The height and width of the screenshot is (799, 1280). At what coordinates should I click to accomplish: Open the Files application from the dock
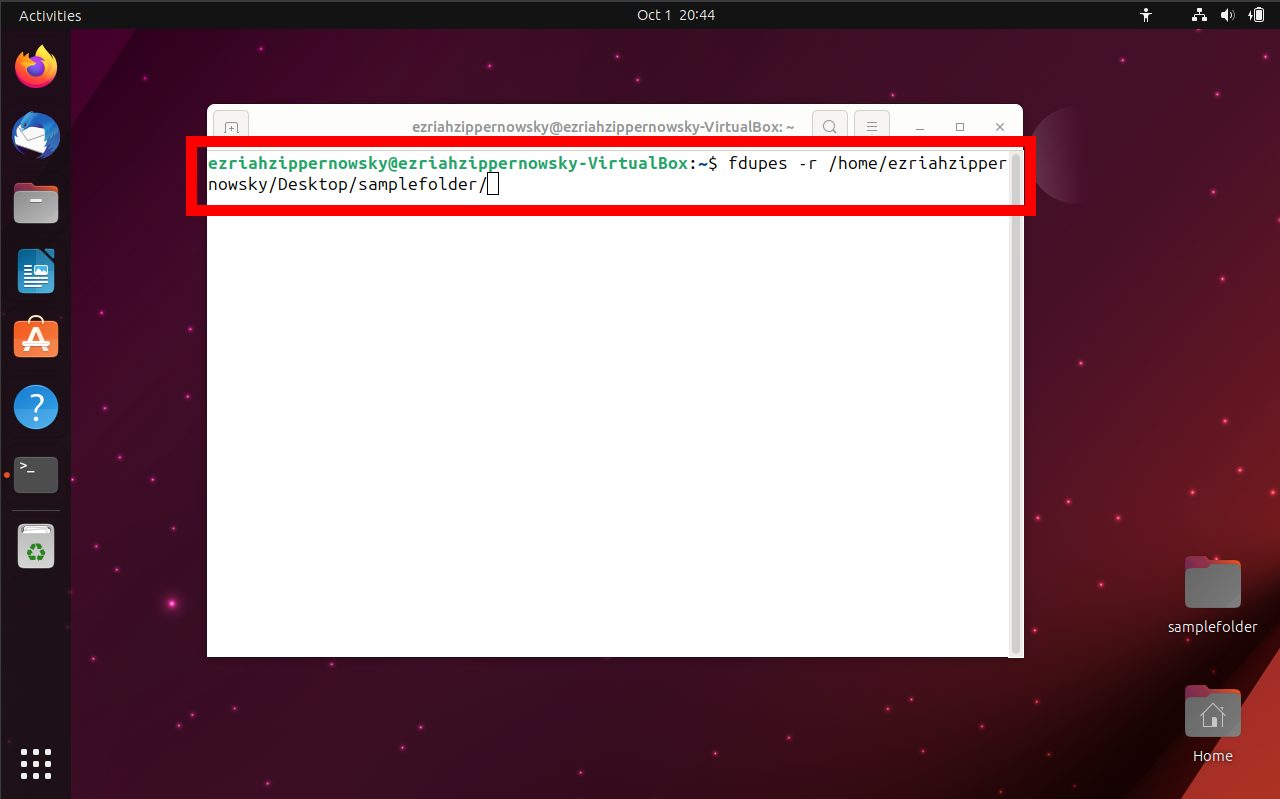(36, 203)
